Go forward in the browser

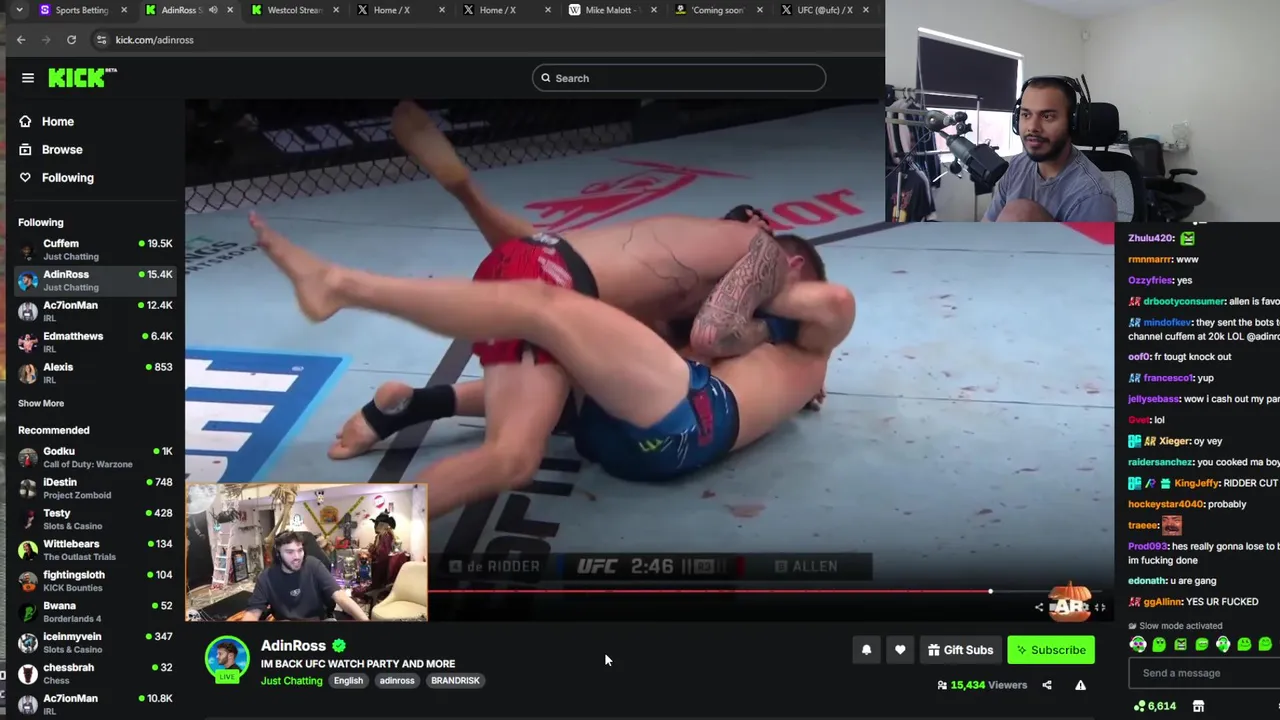[x=46, y=40]
